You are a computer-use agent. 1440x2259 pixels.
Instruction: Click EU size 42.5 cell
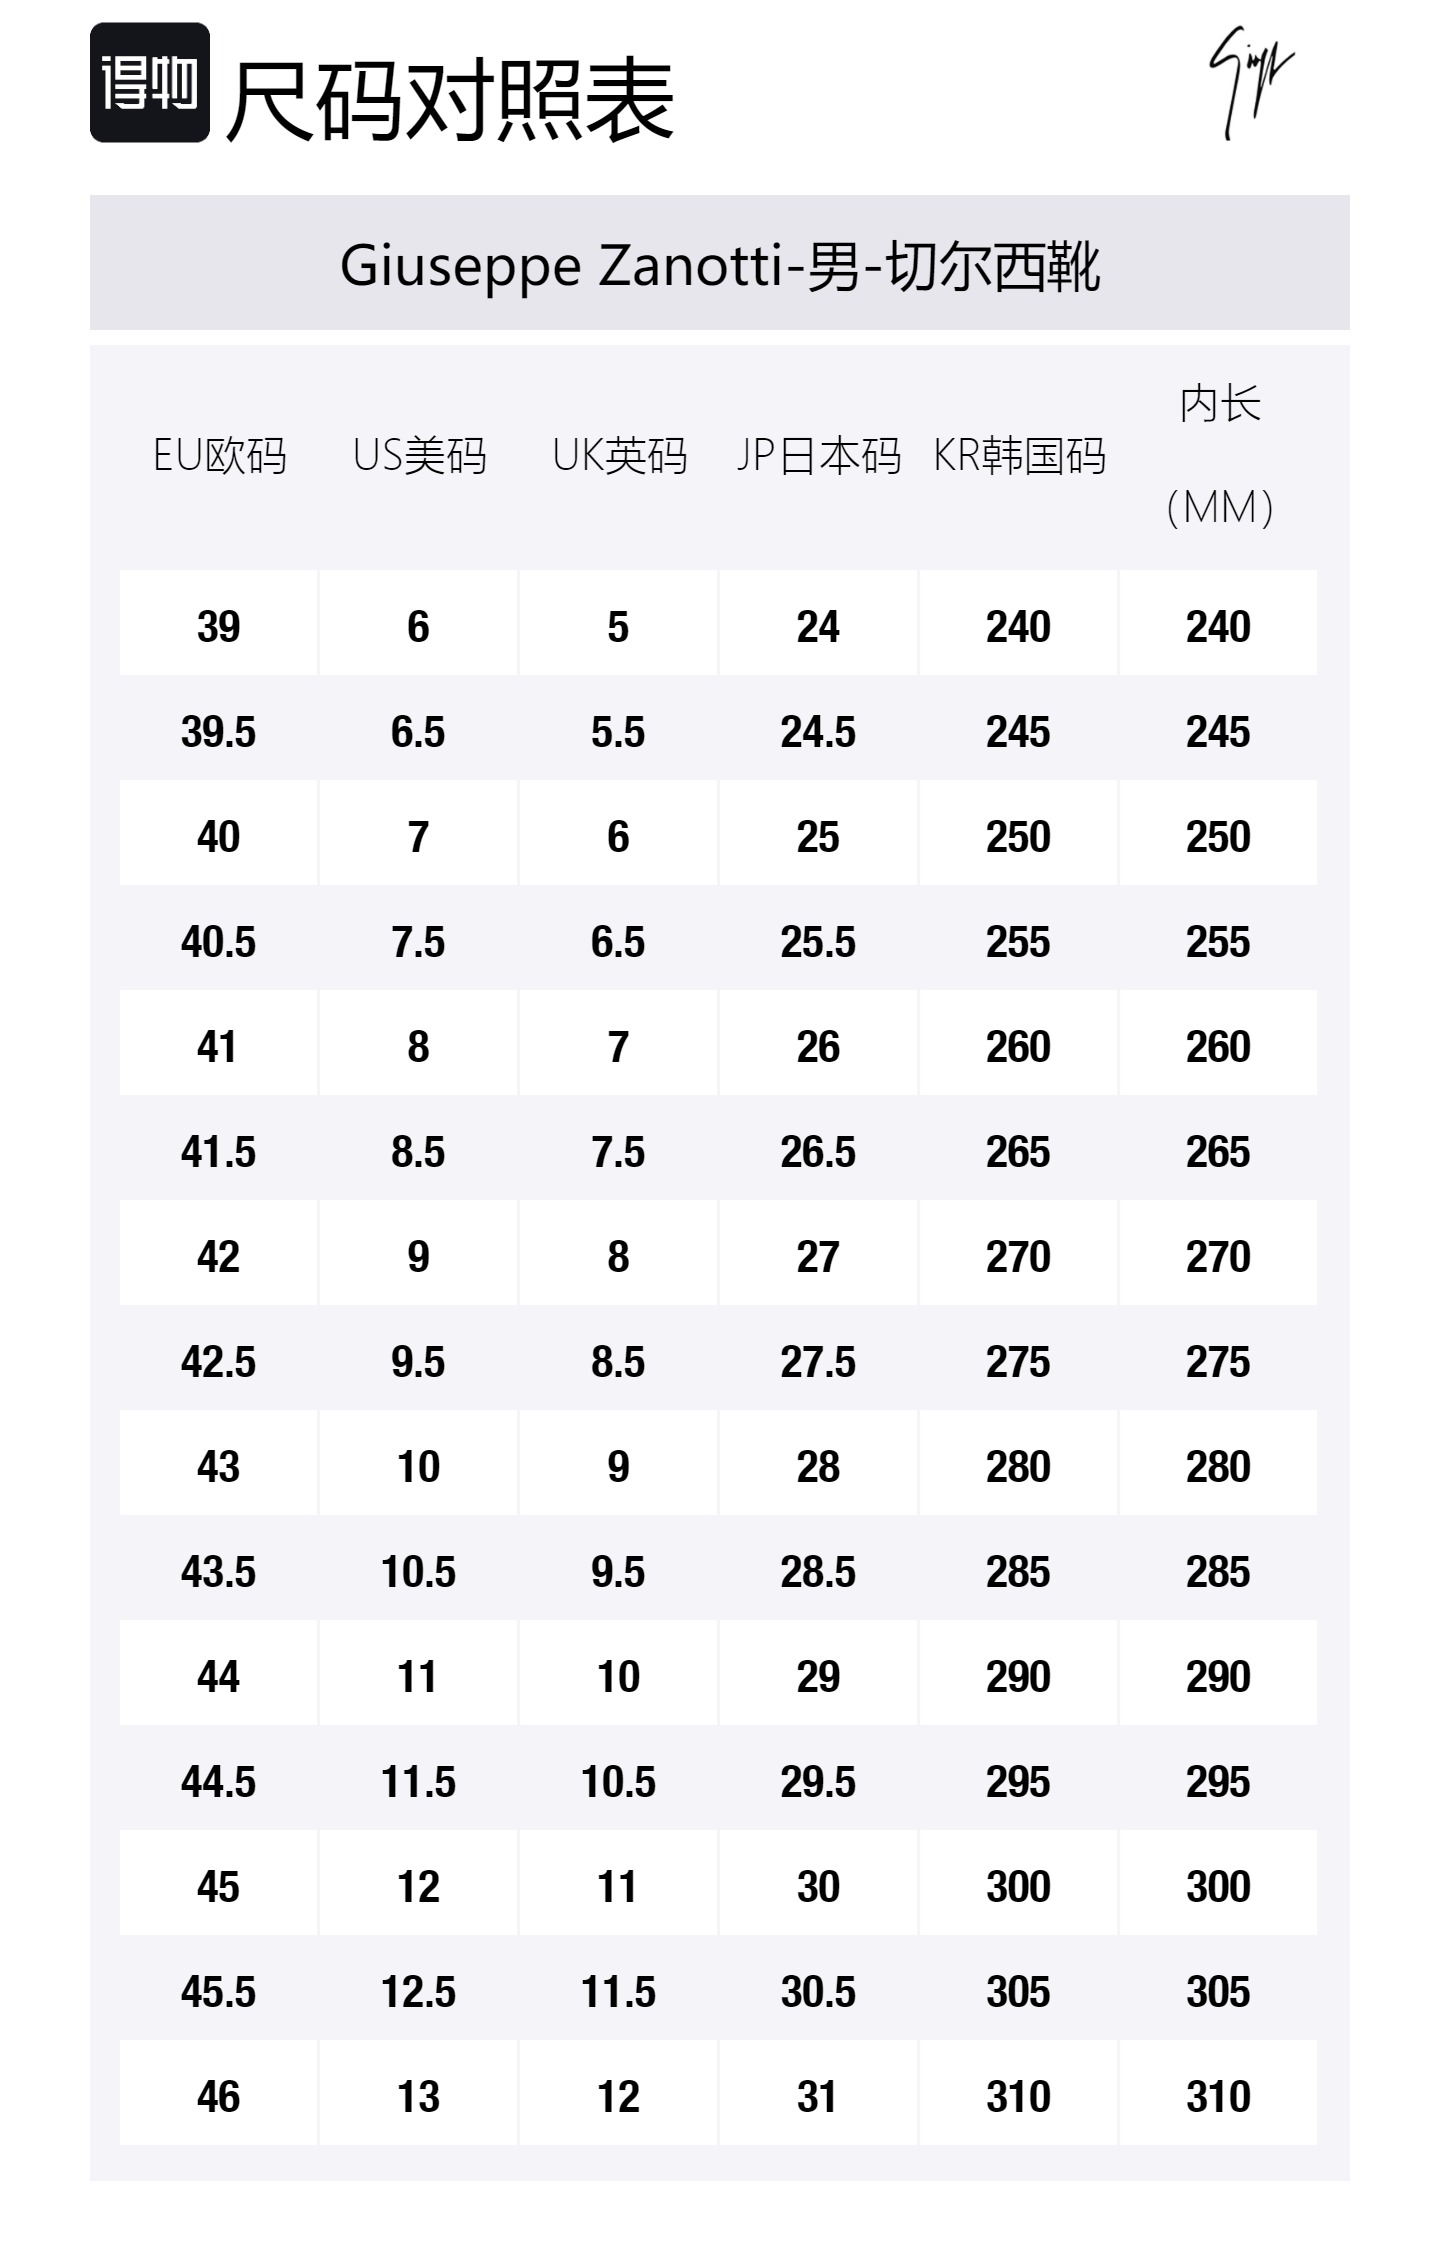click(x=219, y=1362)
